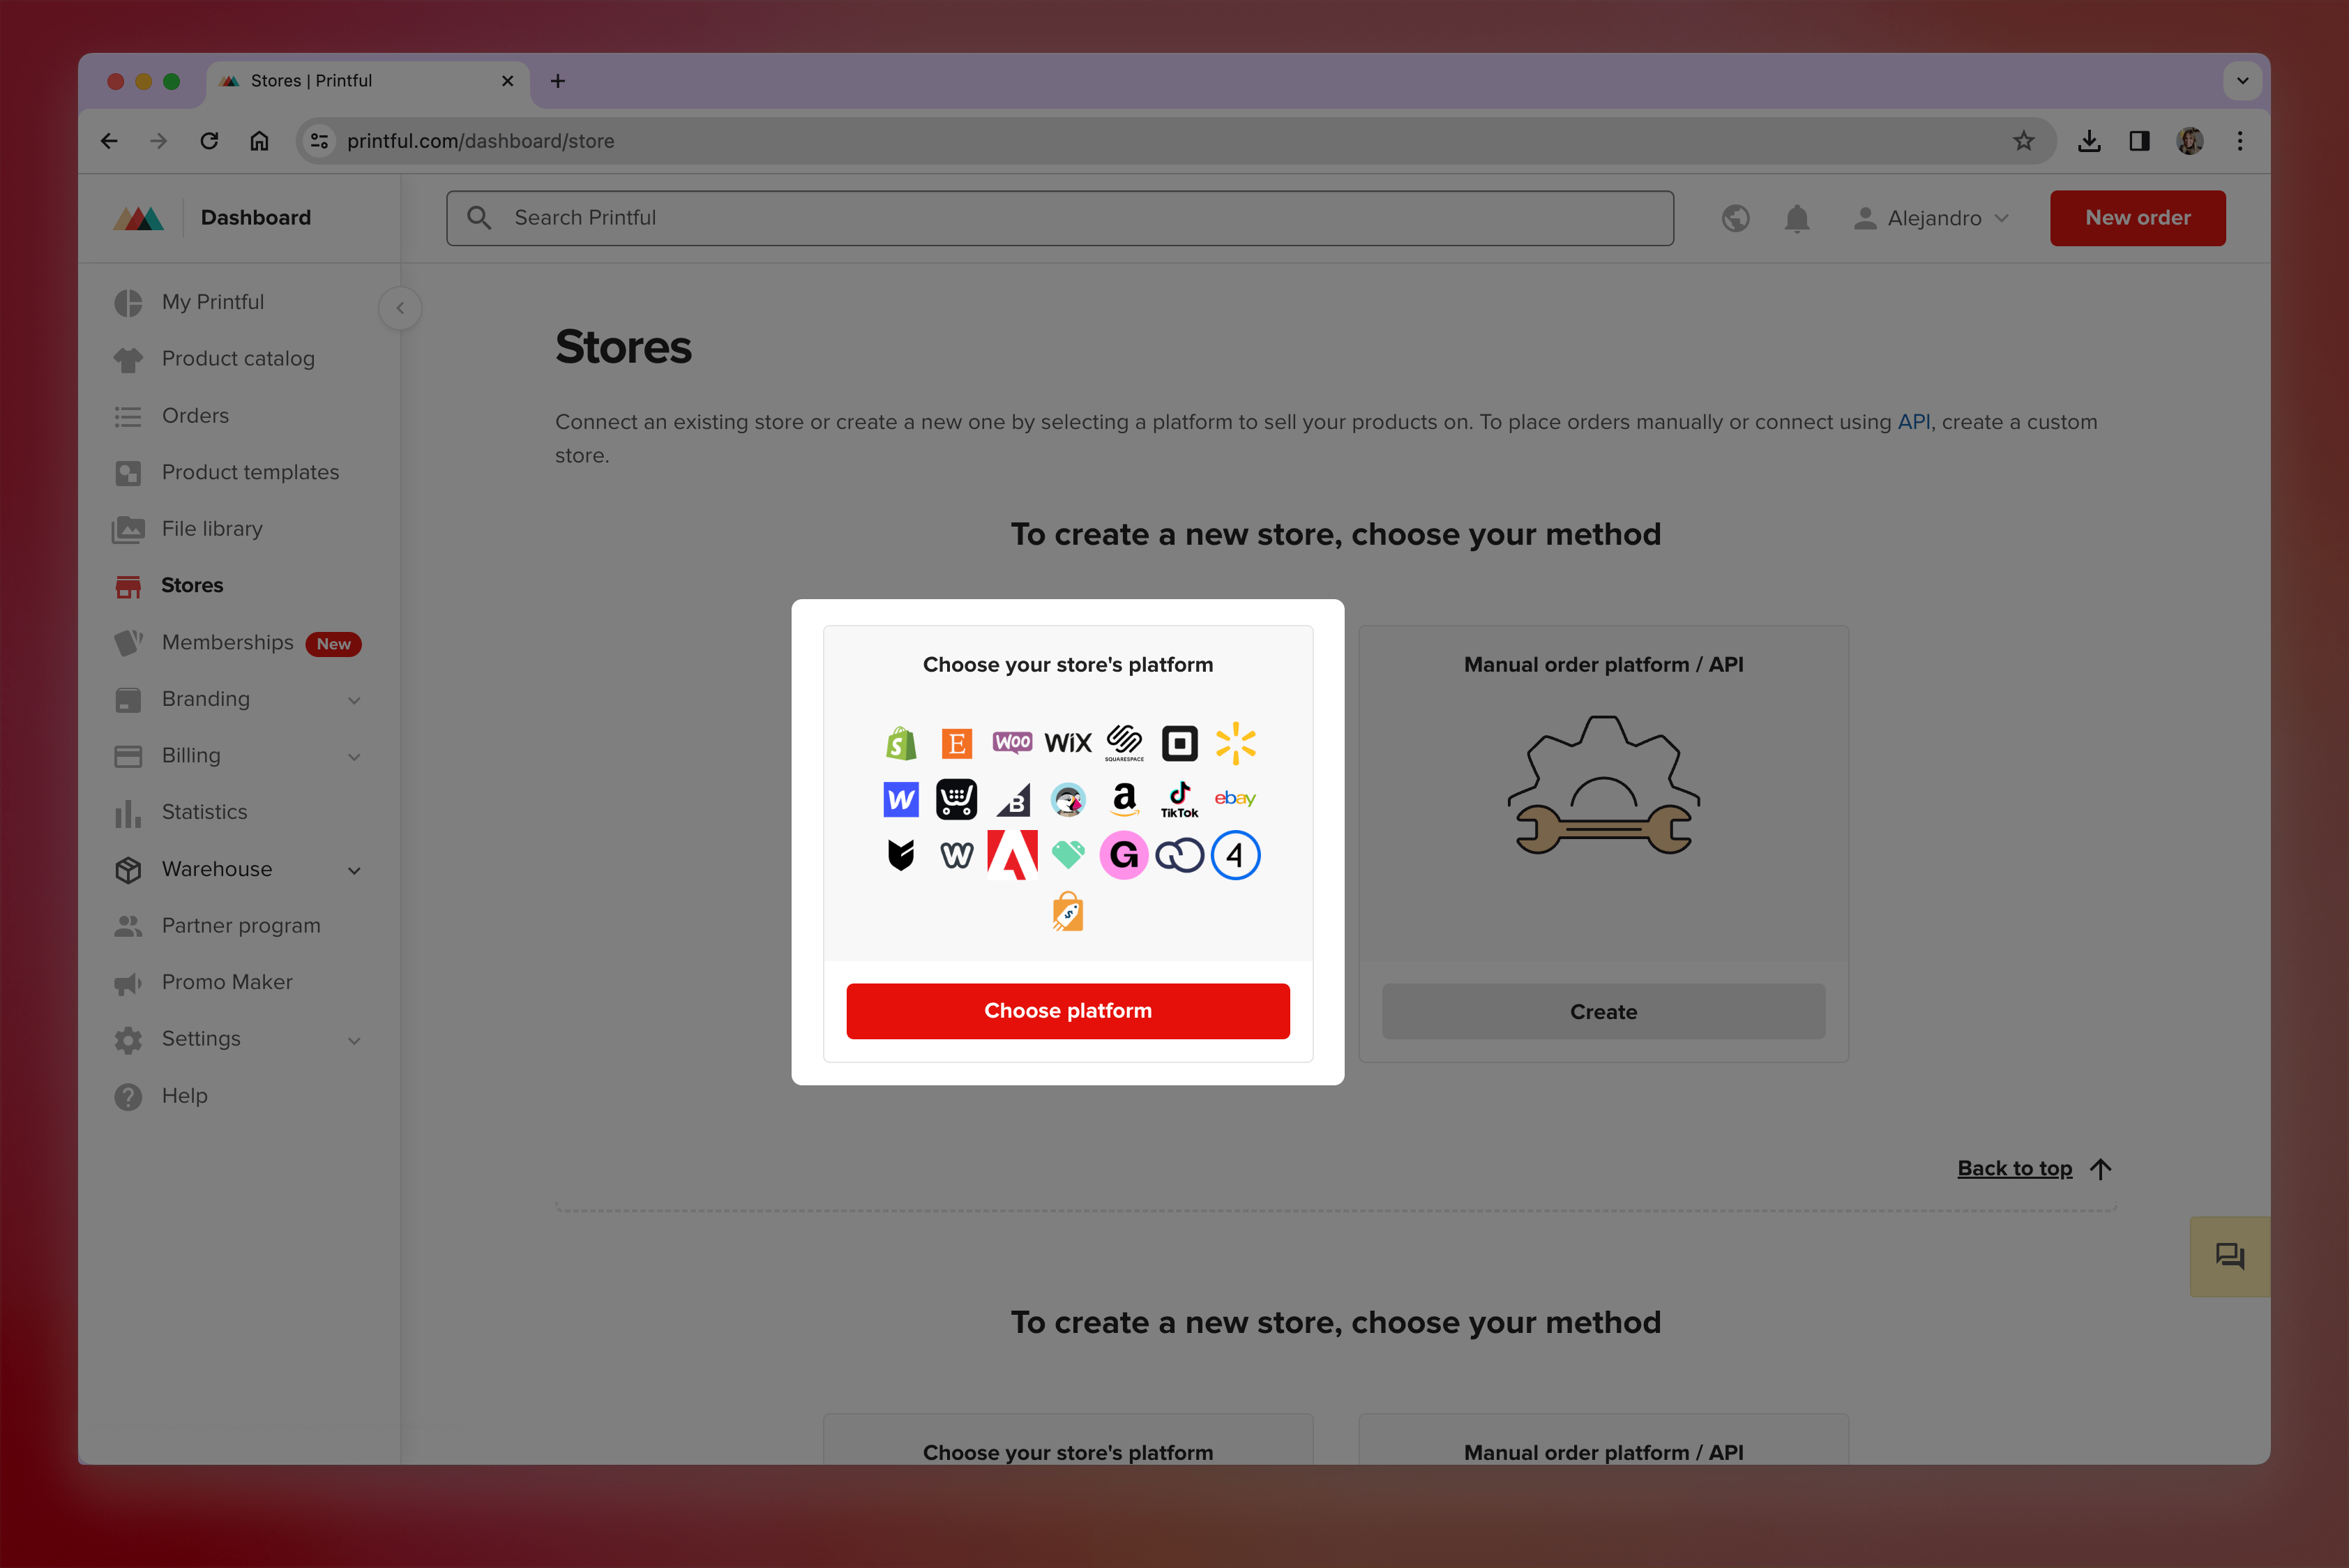Bookmark page with the star icon

tap(2024, 141)
